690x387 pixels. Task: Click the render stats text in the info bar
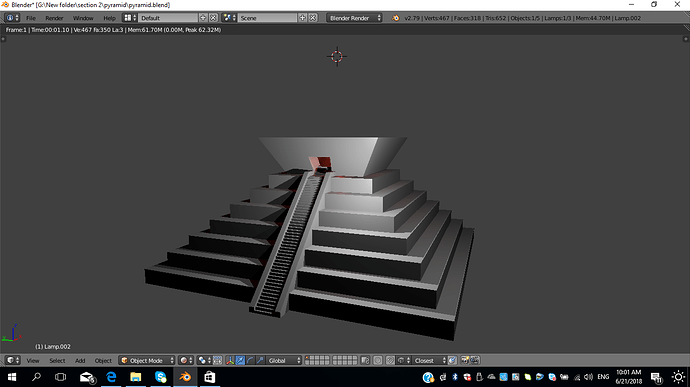tap(114, 30)
